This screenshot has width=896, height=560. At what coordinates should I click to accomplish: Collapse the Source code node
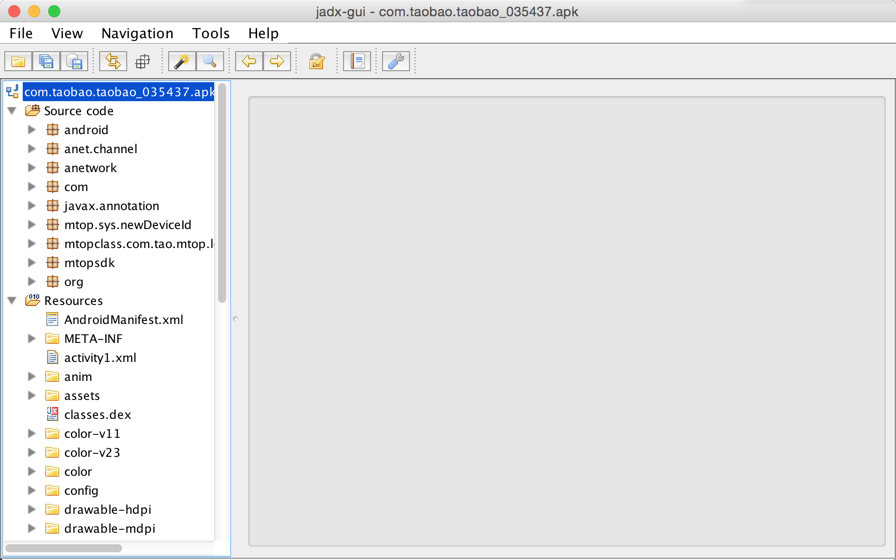tap(11, 111)
